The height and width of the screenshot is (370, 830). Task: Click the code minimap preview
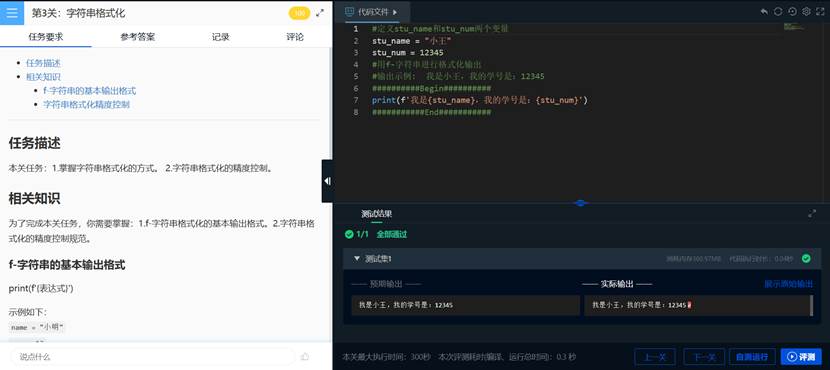[x=794, y=26]
